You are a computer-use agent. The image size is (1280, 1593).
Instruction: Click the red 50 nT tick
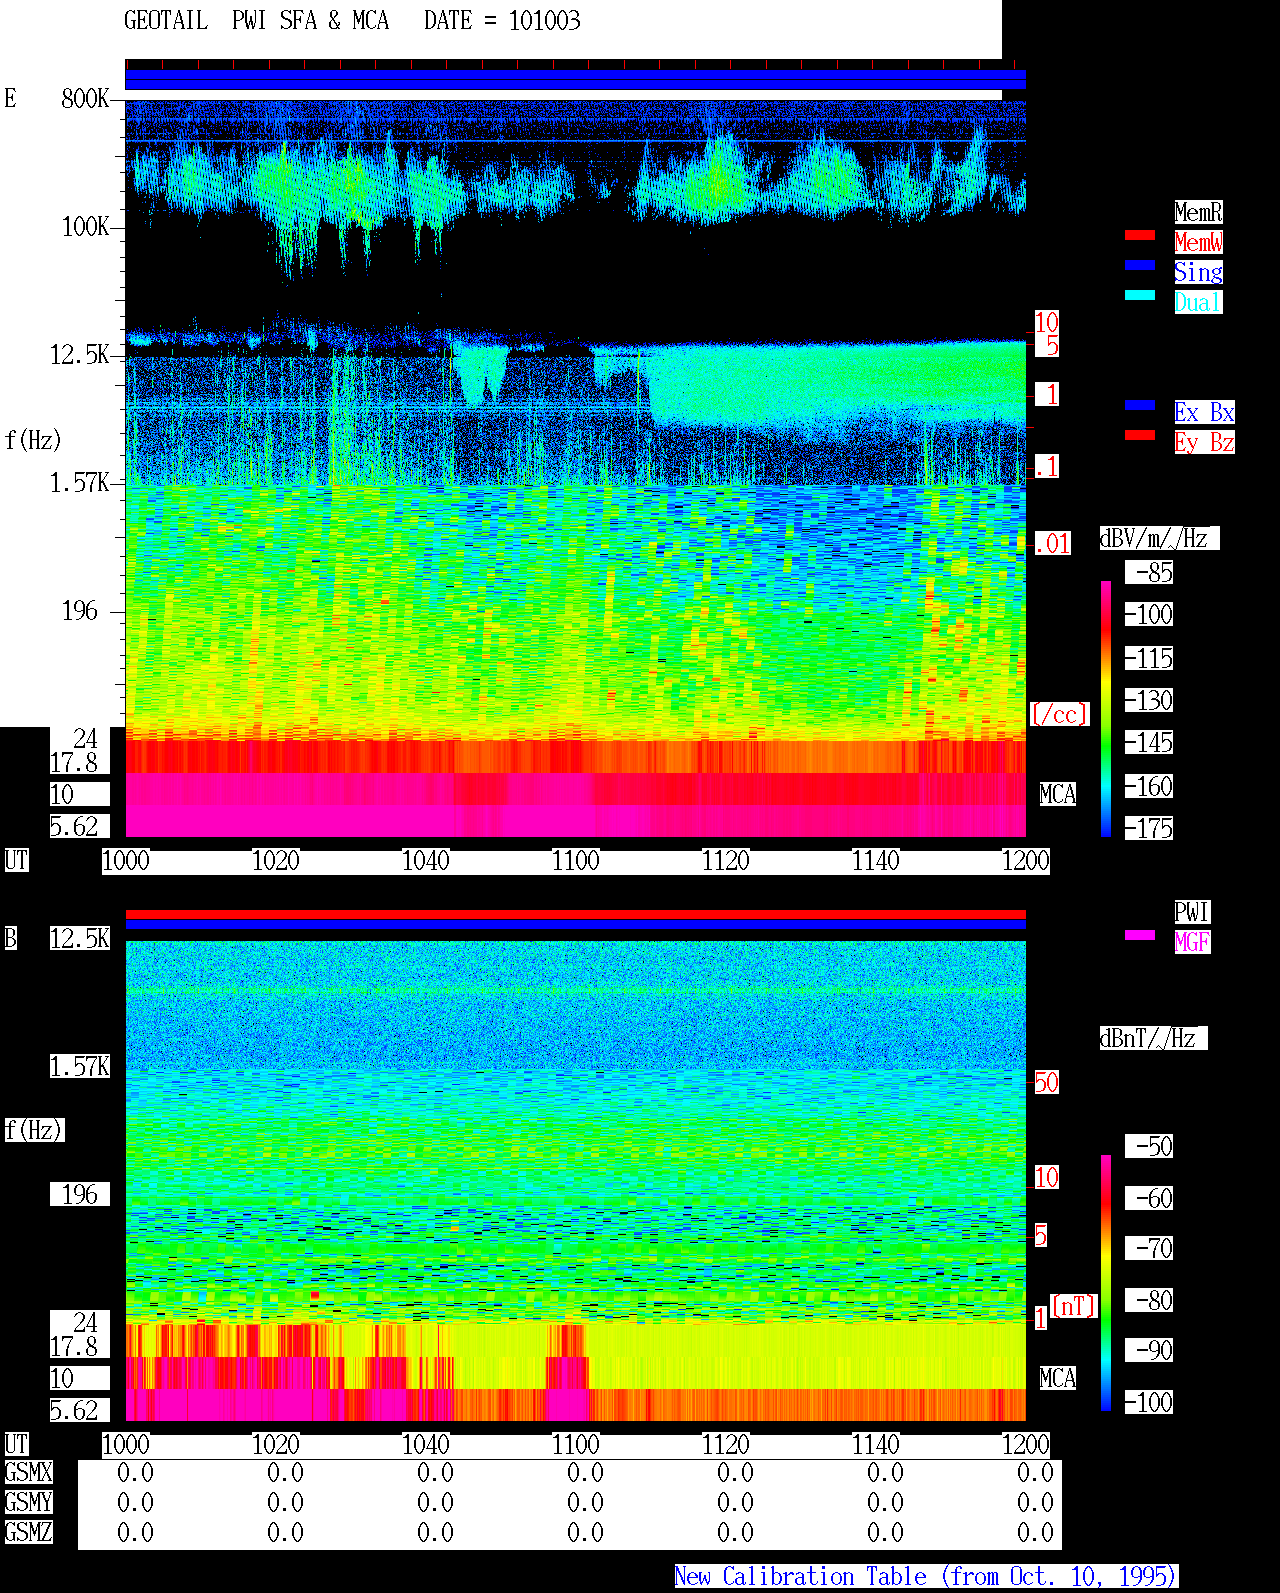1046,1082
